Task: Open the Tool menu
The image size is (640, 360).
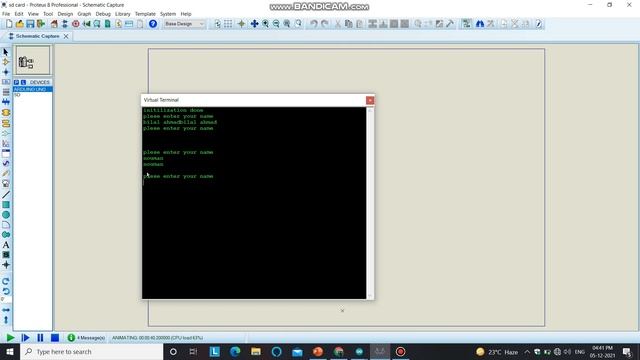Action: tap(48, 14)
